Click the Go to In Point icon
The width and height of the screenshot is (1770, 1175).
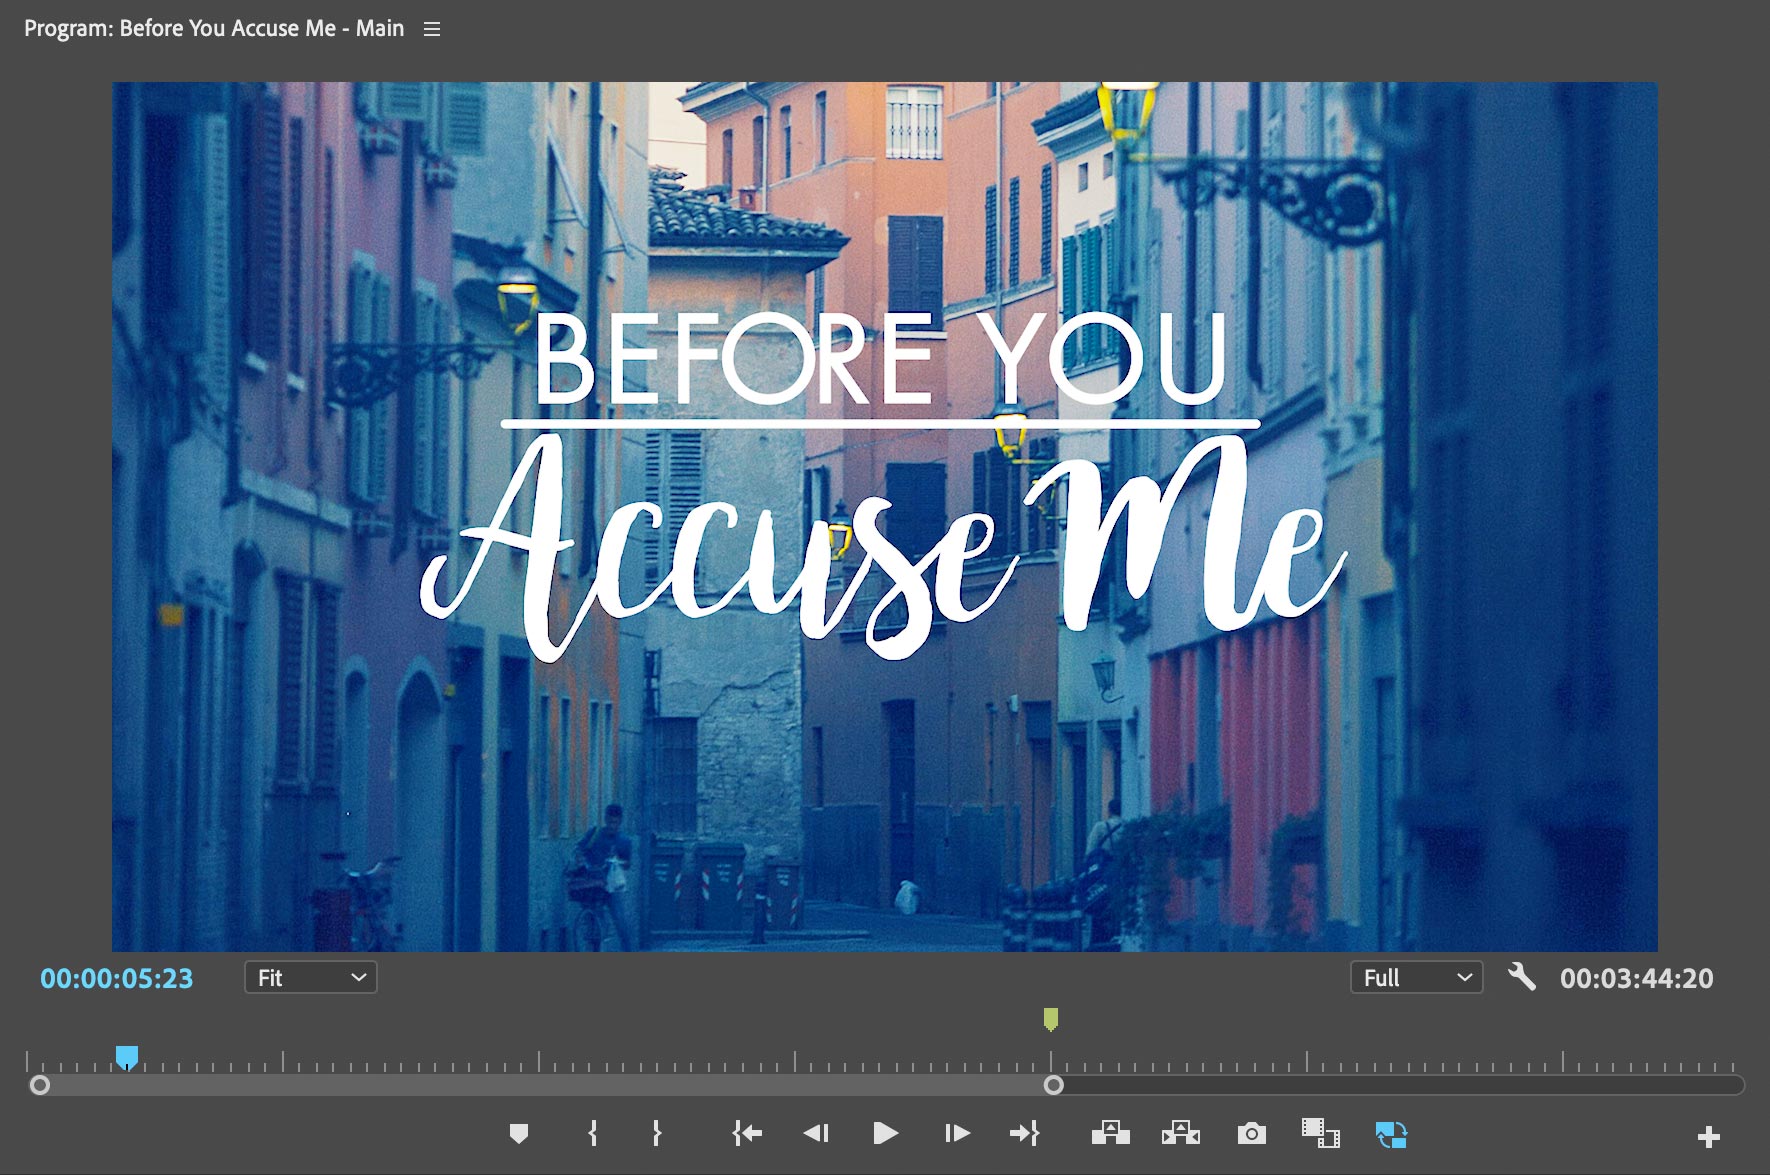746,1133
